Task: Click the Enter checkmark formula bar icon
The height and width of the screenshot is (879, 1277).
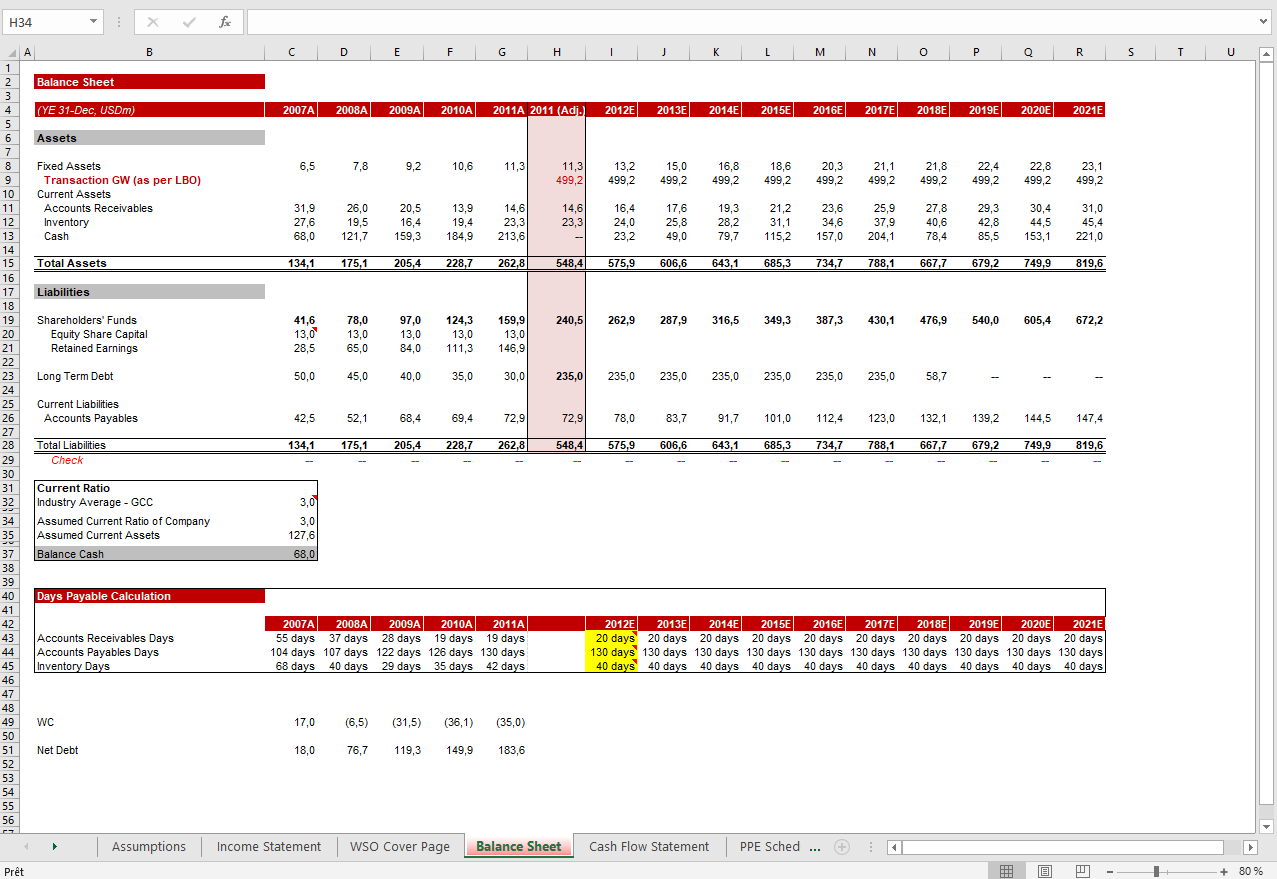Action: tap(189, 21)
